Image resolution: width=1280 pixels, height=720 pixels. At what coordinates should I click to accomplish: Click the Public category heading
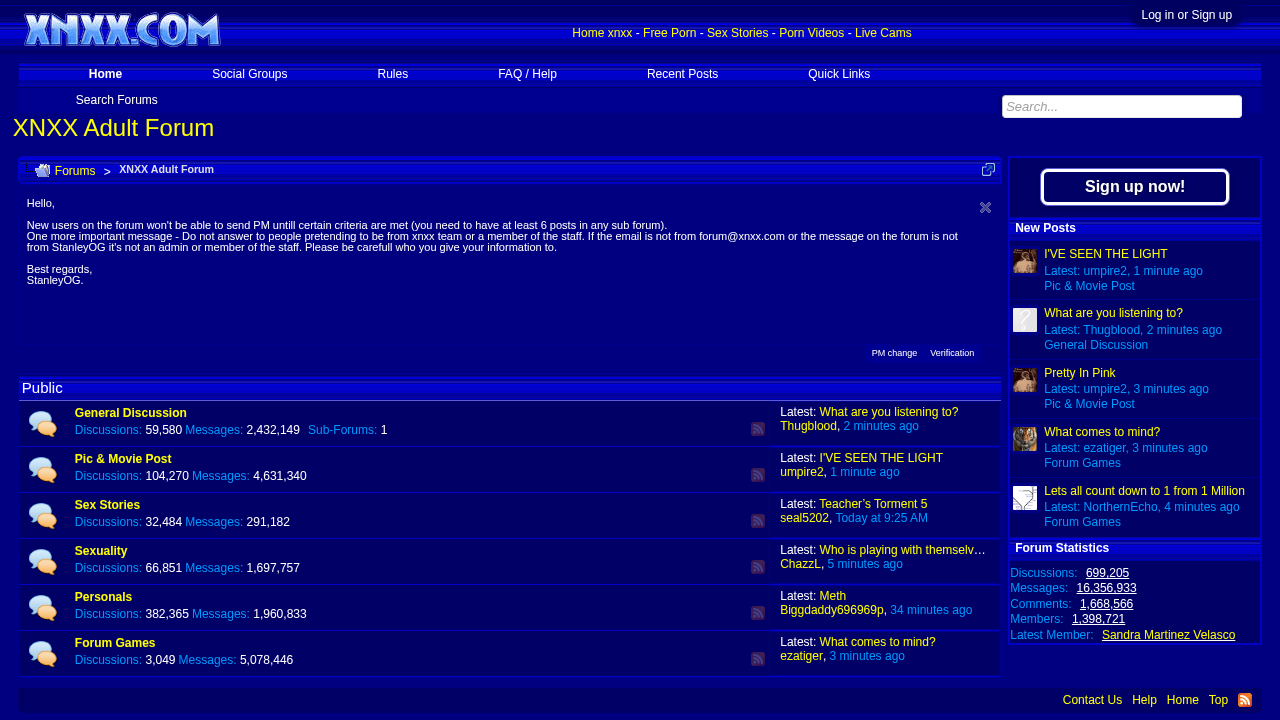(x=42, y=388)
